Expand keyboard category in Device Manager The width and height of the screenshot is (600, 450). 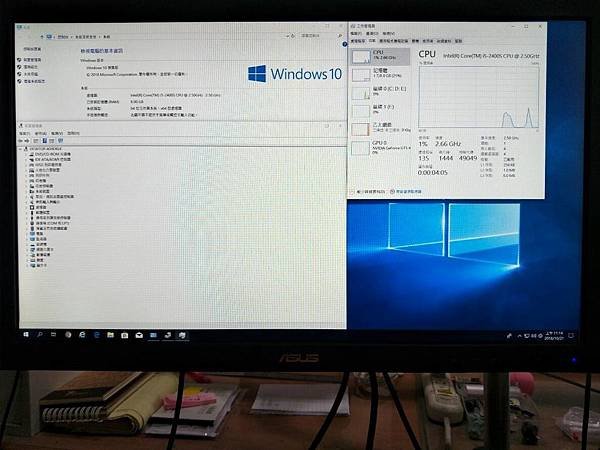pyautogui.click(x=26, y=260)
